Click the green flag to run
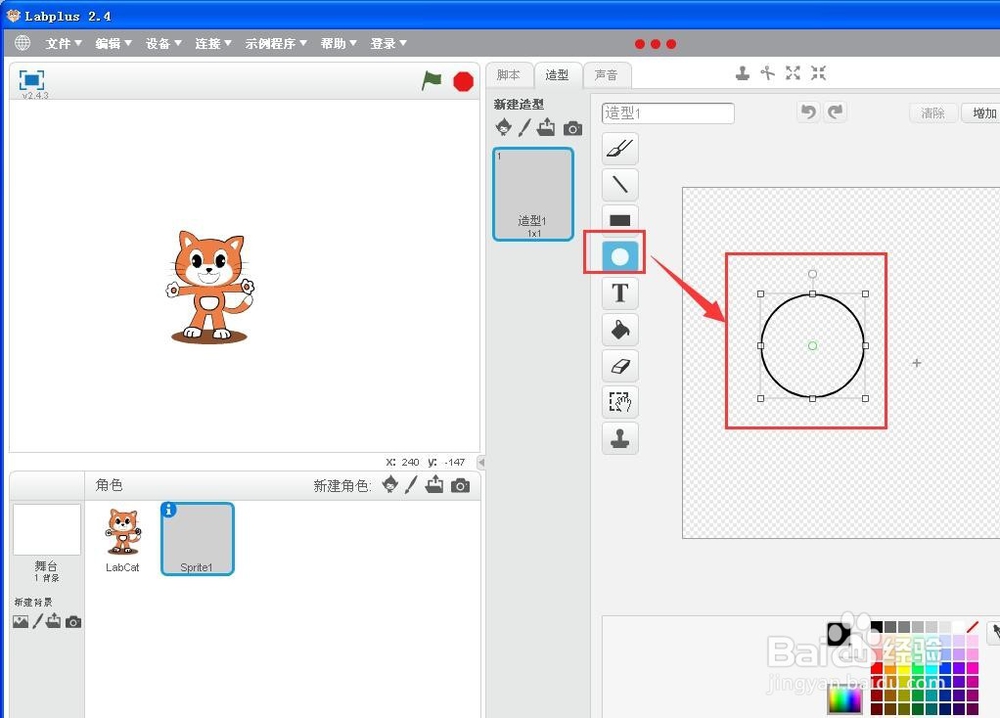This screenshot has height=718, width=1000. pos(432,80)
